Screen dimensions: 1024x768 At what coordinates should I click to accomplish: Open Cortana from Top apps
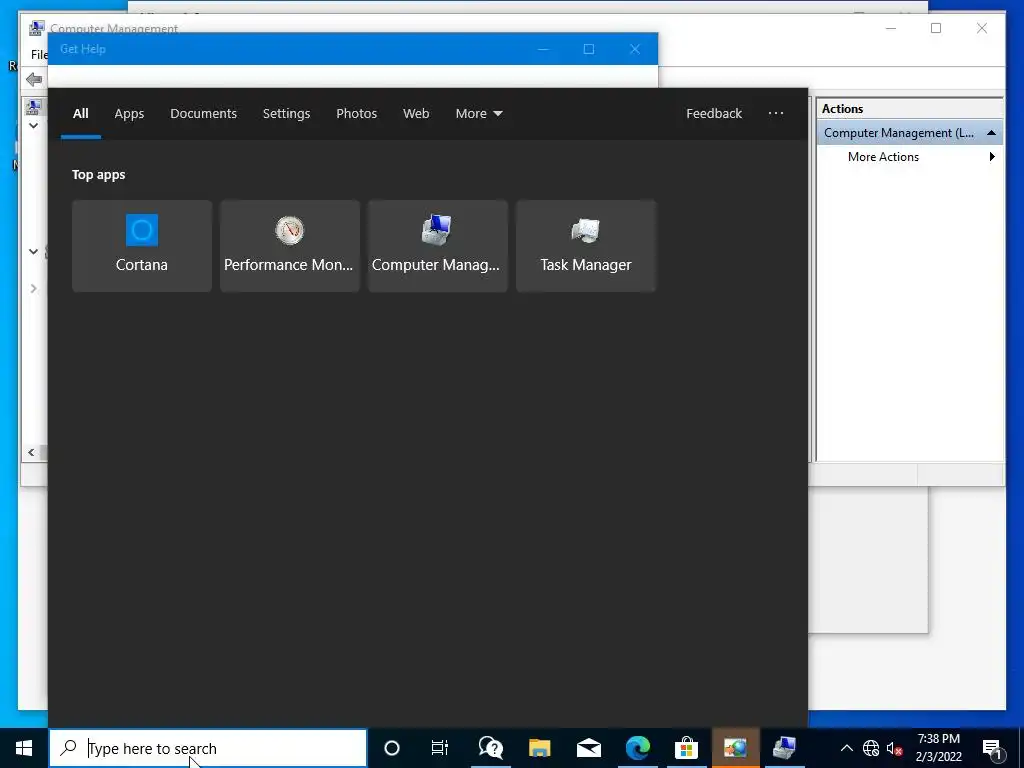(142, 246)
